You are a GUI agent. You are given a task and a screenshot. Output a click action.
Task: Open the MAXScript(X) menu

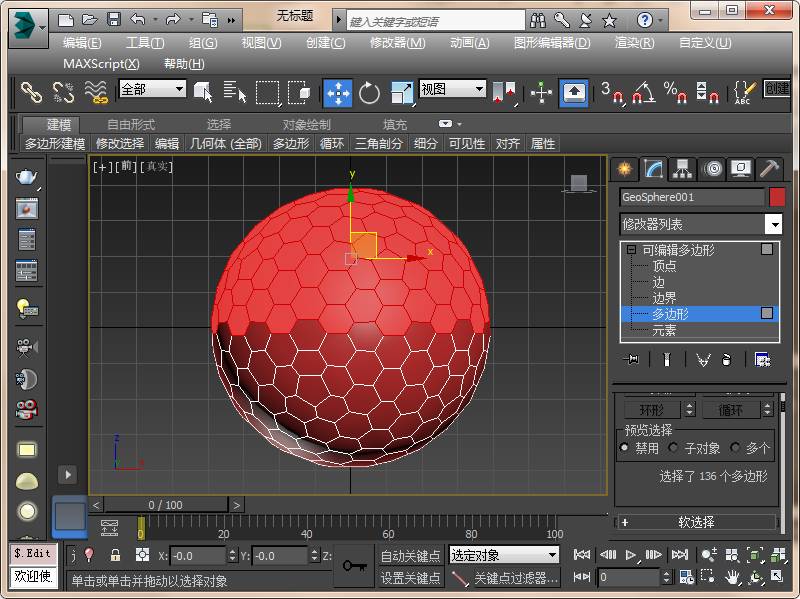point(101,64)
